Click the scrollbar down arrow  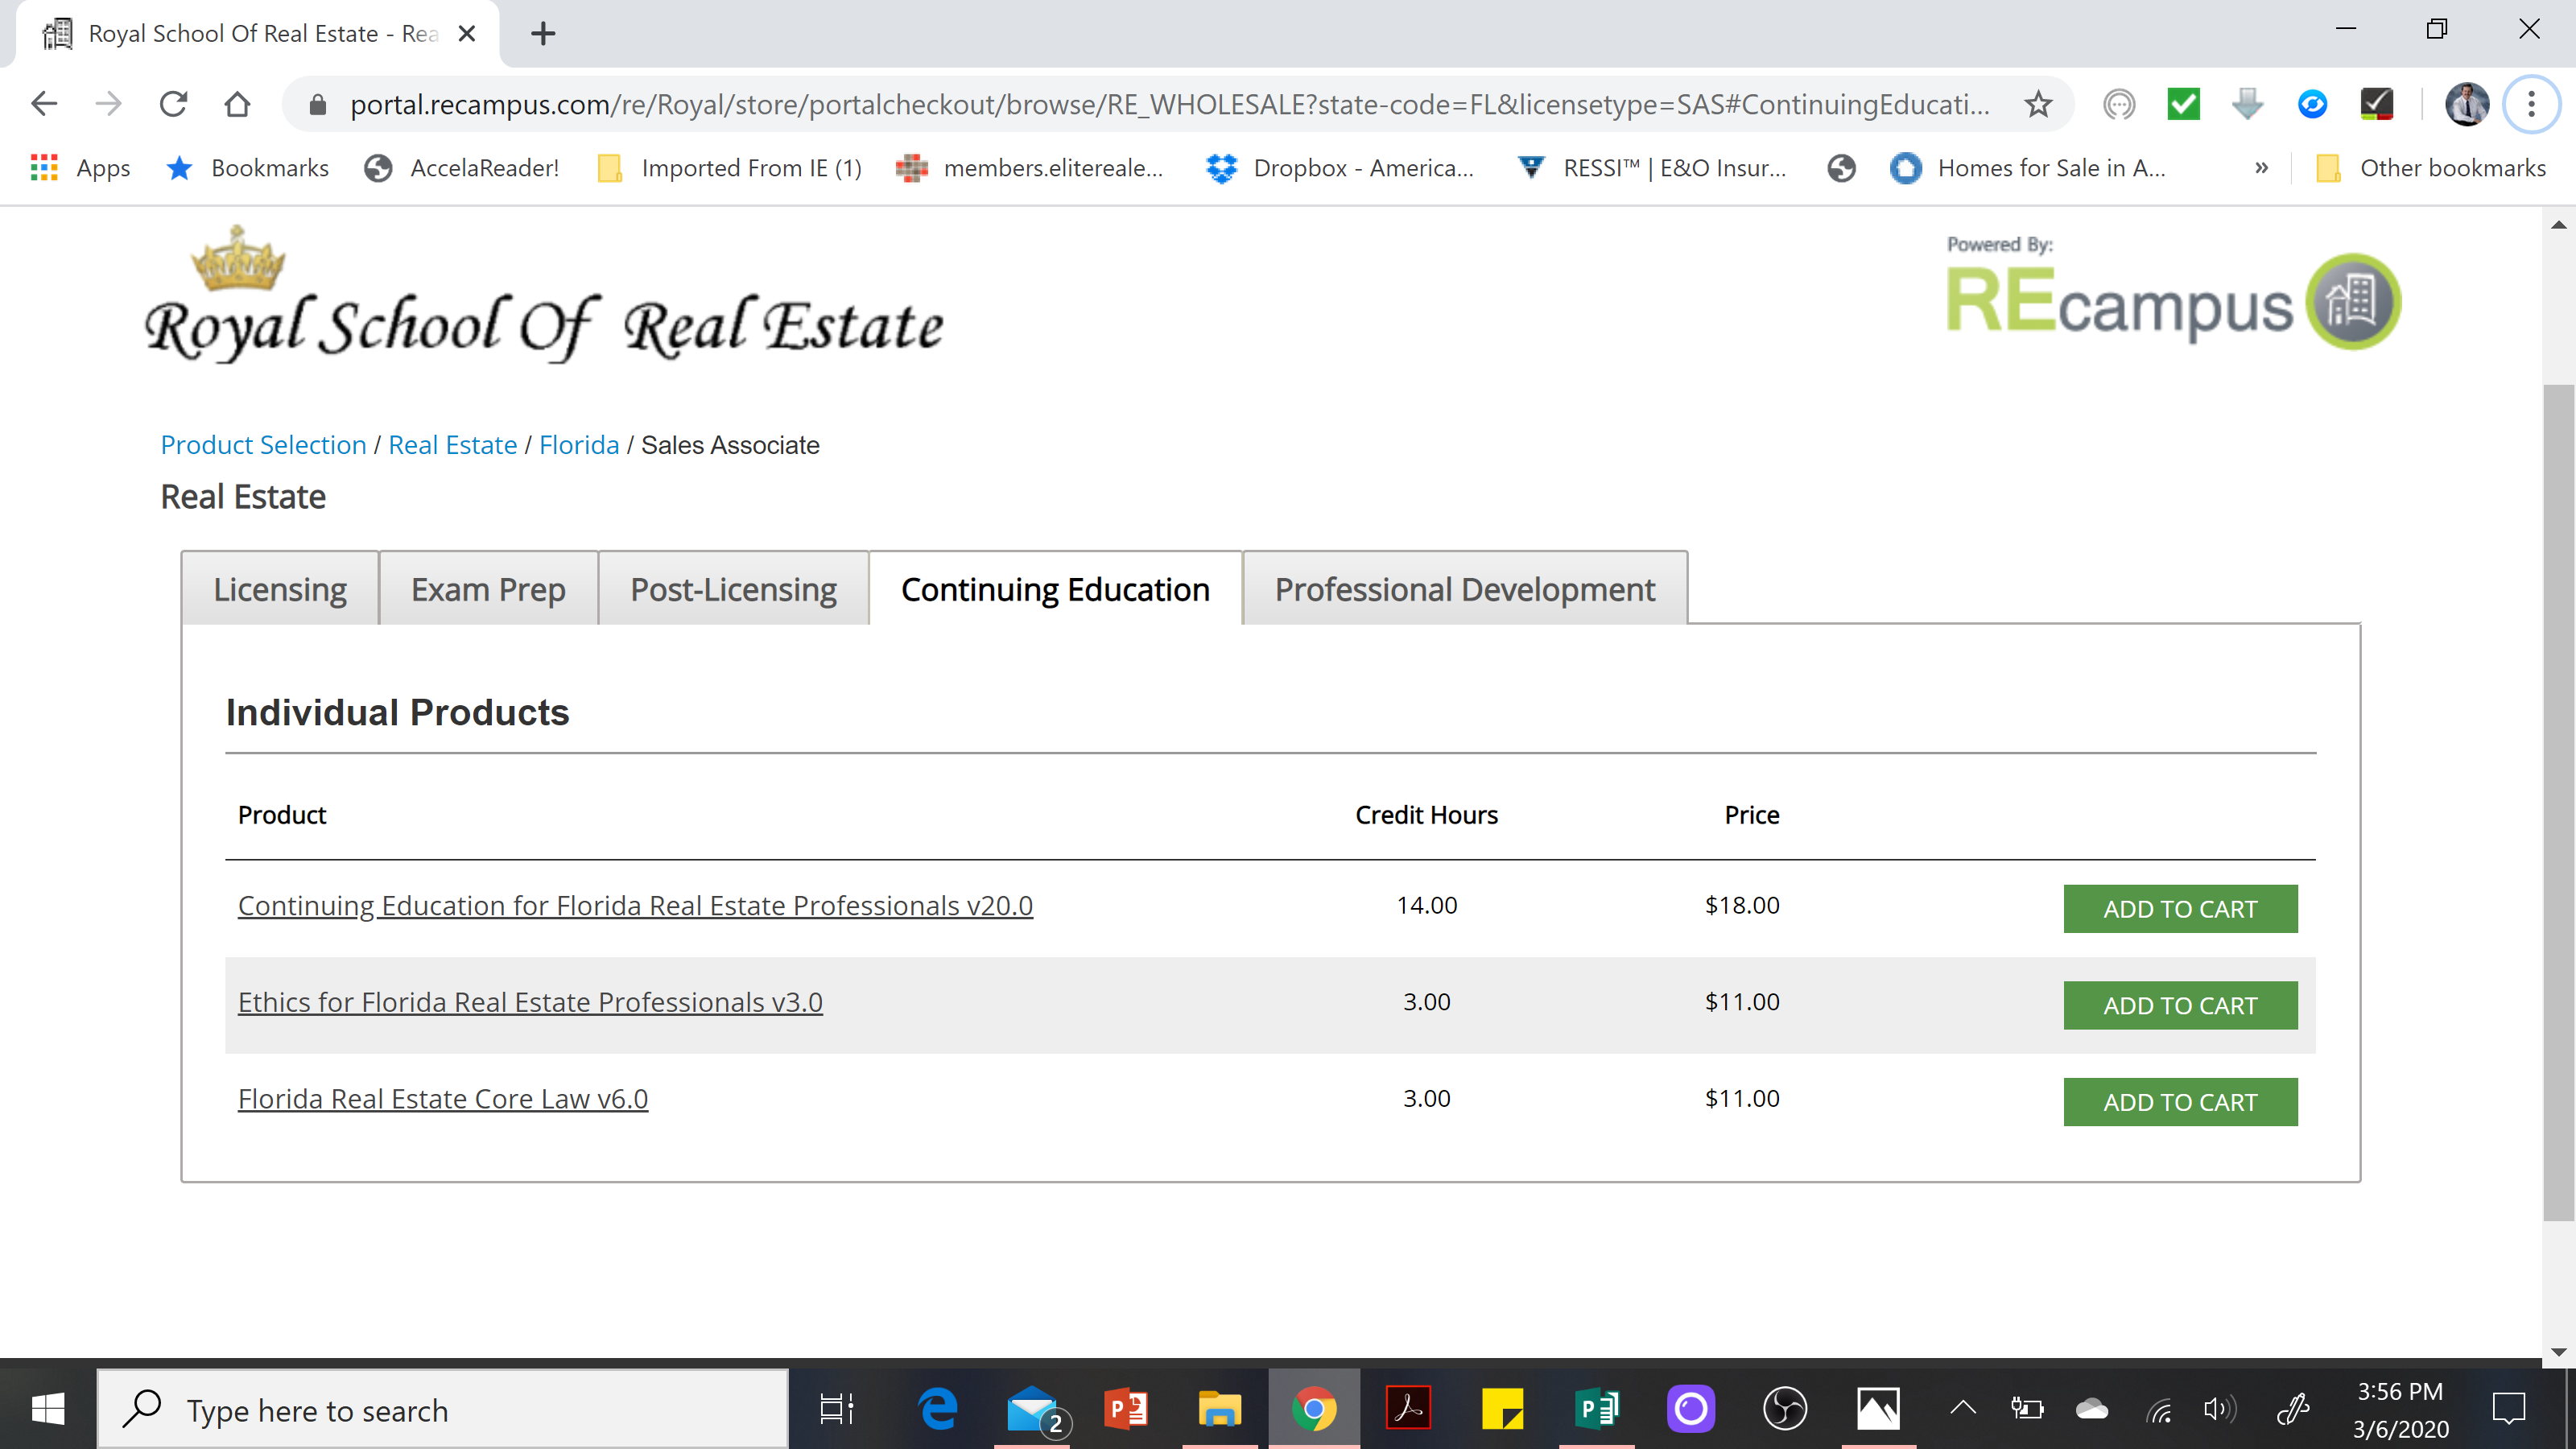[2558, 1351]
